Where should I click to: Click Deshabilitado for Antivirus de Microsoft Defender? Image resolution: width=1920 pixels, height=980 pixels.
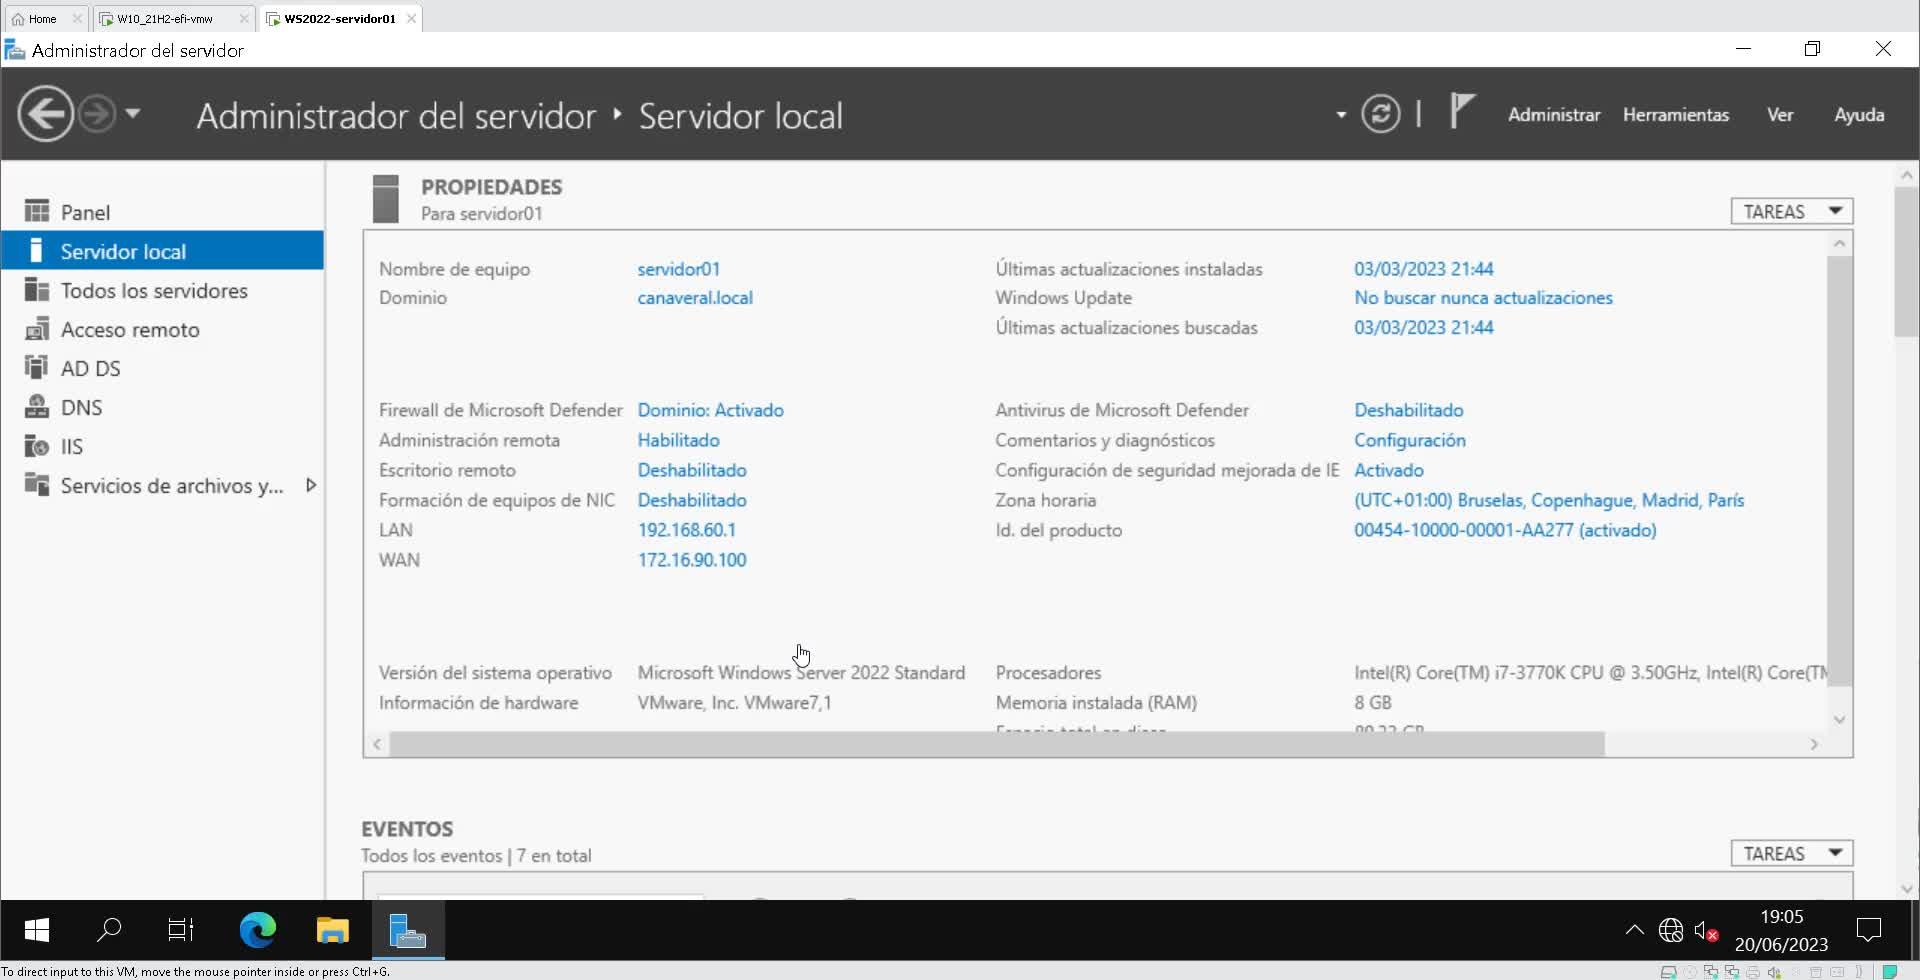pos(1409,410)
